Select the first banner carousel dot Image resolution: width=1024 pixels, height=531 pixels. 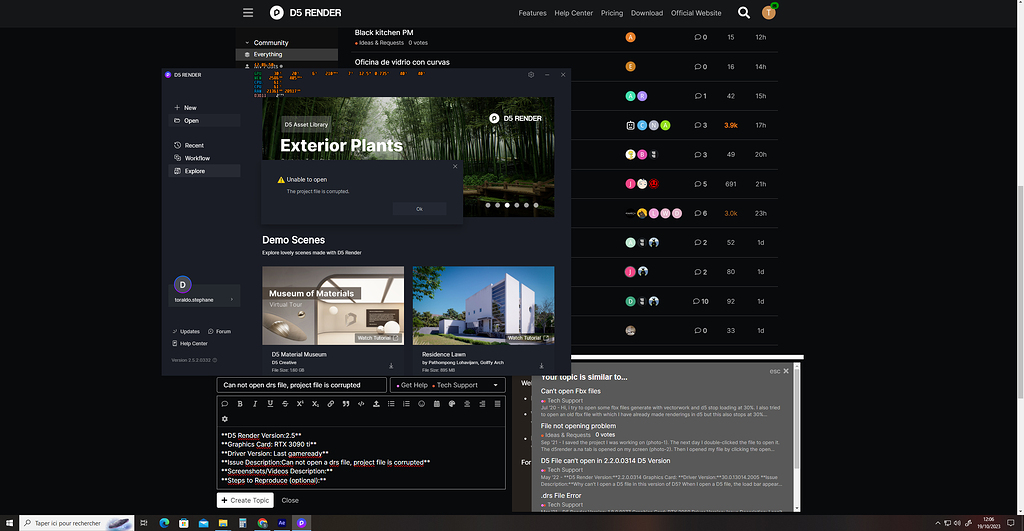click(x=488, y=205)
